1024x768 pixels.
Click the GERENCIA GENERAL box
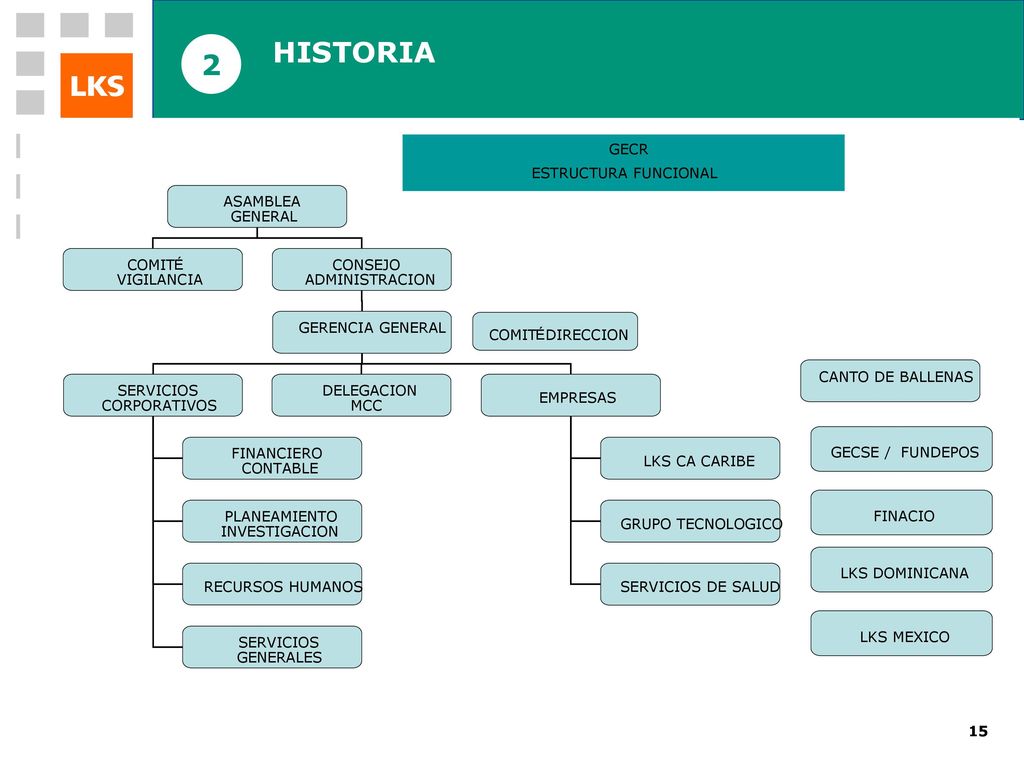[x=362, y=332]
